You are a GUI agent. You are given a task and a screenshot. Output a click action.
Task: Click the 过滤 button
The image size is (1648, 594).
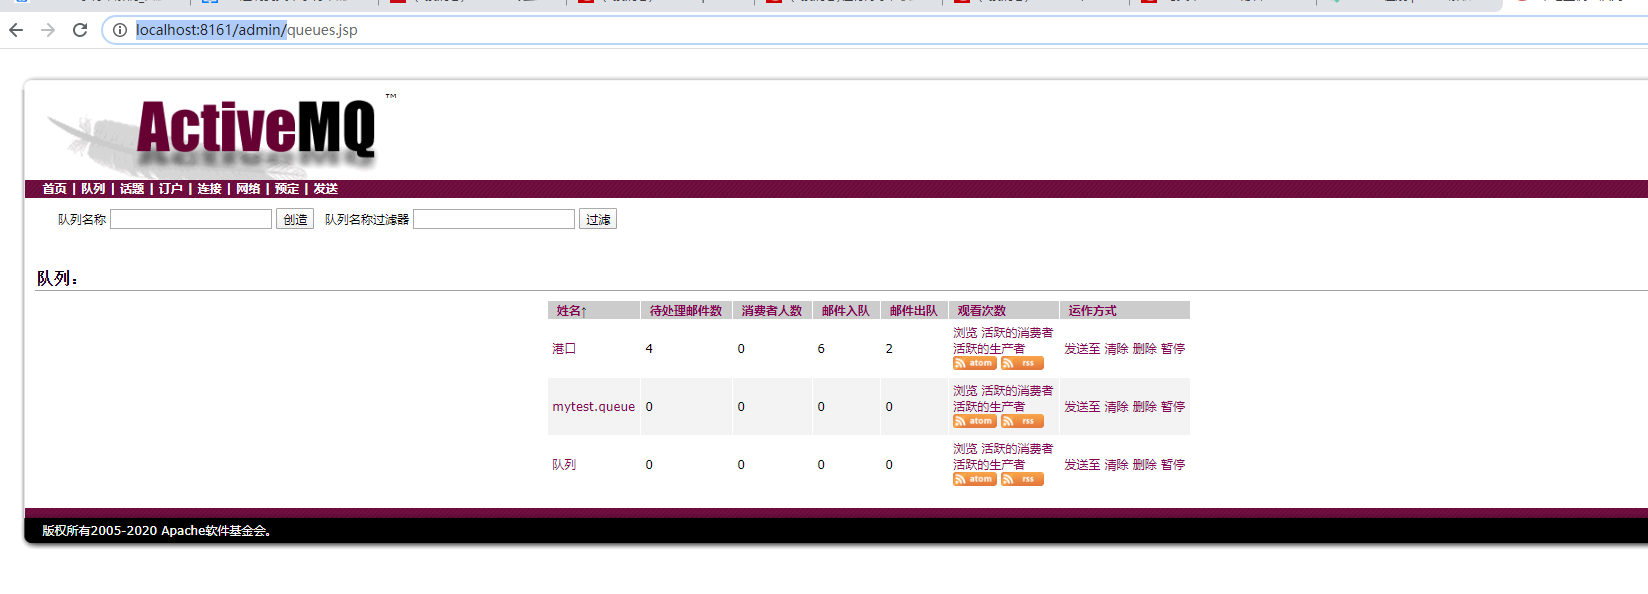click(598, 219)
